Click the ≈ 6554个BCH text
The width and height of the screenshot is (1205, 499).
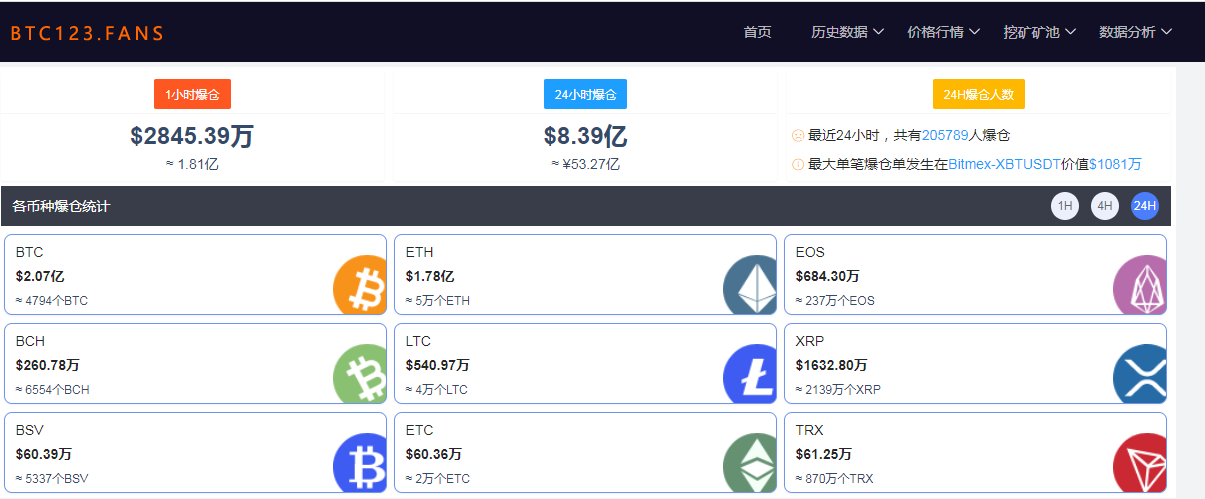click(52, 389)
